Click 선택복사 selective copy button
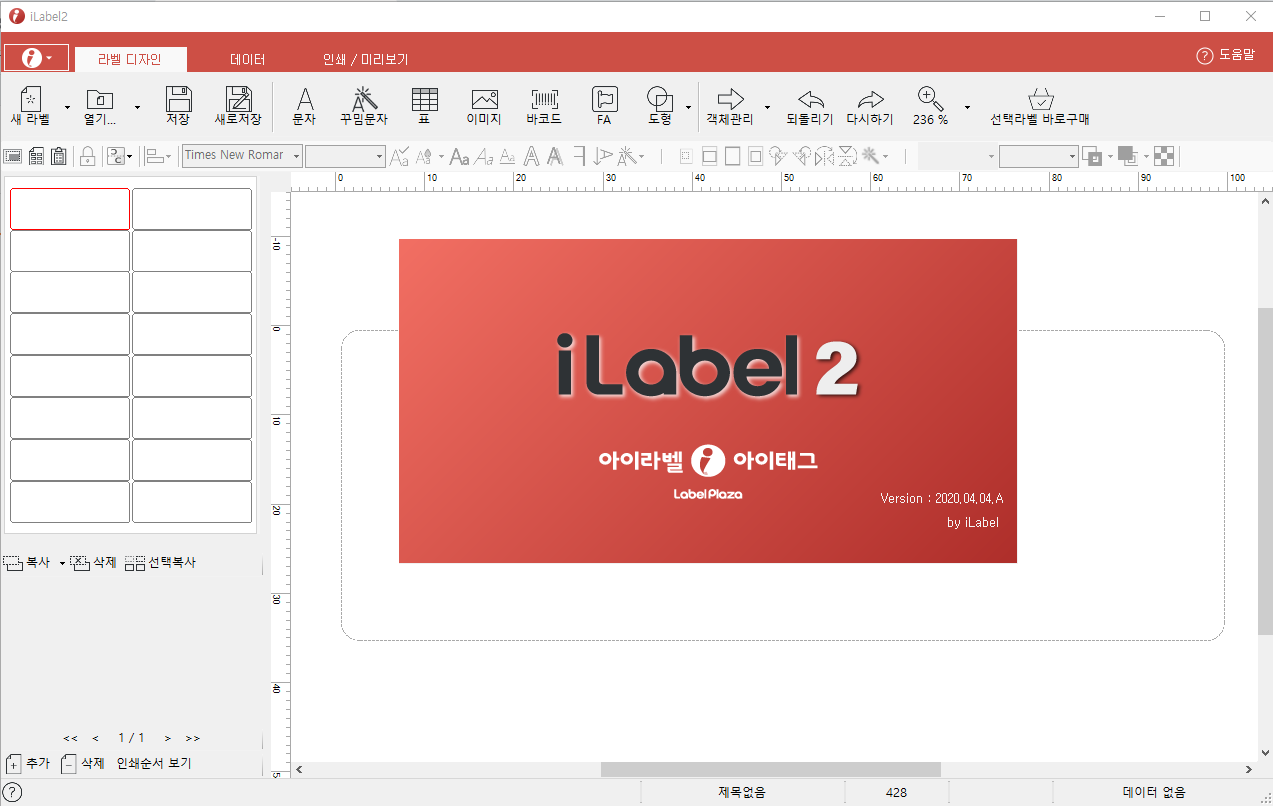The height and width of the screenshot is (806, 1273). (x=160, y=563)
